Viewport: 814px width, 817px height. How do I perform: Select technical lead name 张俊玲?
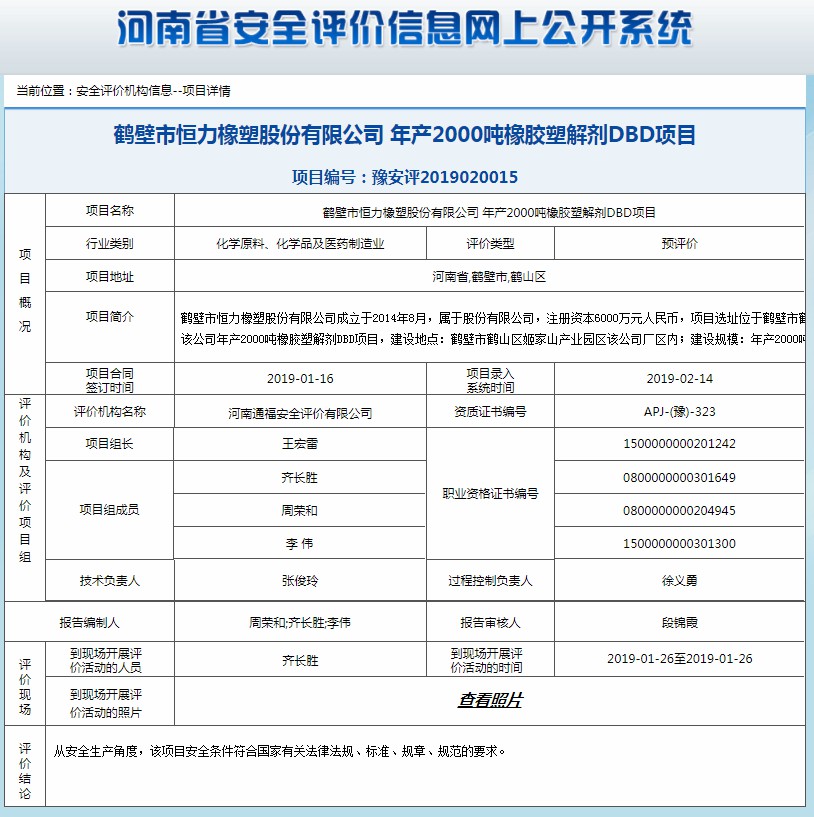pos(300,580)
